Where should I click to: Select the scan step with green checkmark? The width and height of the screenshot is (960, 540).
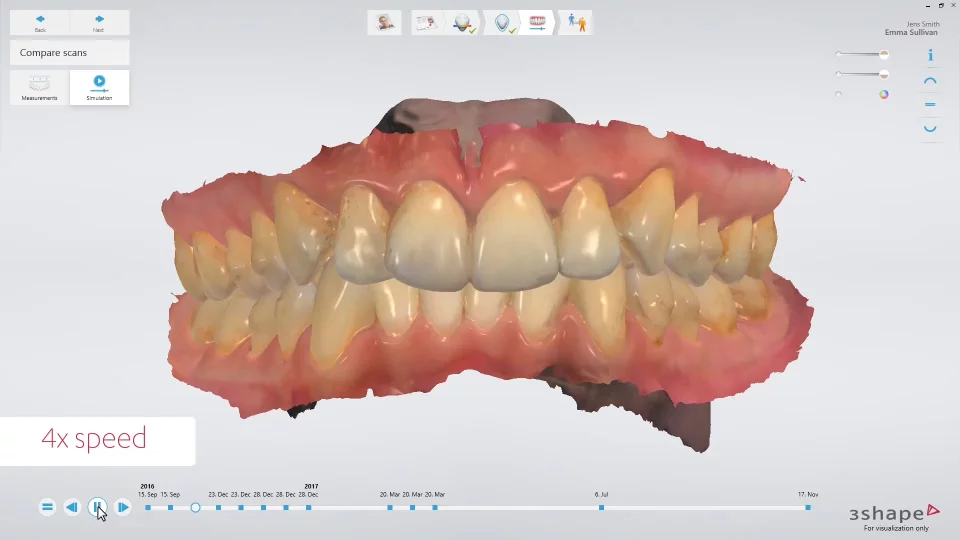tap(464, 23)
